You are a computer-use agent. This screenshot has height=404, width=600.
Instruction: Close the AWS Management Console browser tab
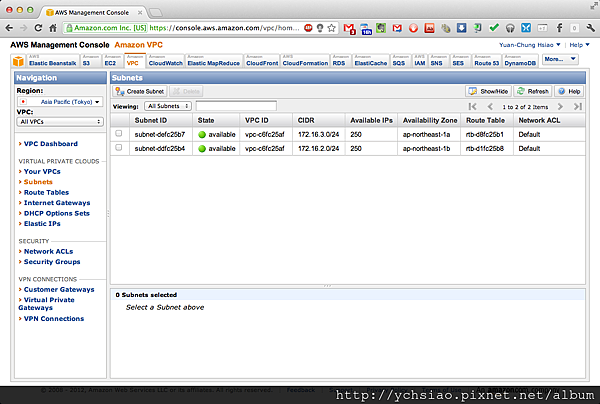click(140, 13)
